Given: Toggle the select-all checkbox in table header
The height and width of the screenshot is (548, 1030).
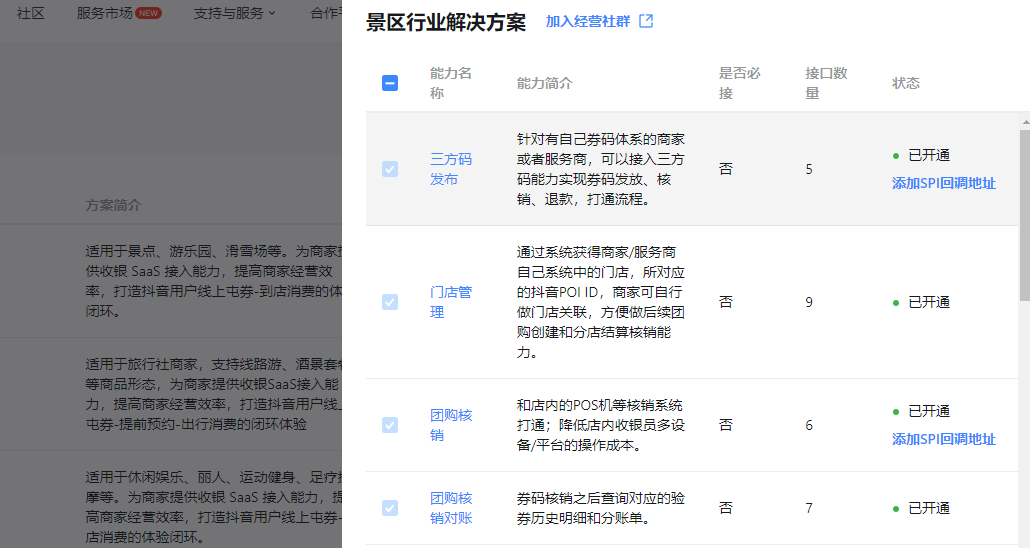Looking at the screenshot, I should (x=390, y=83).
